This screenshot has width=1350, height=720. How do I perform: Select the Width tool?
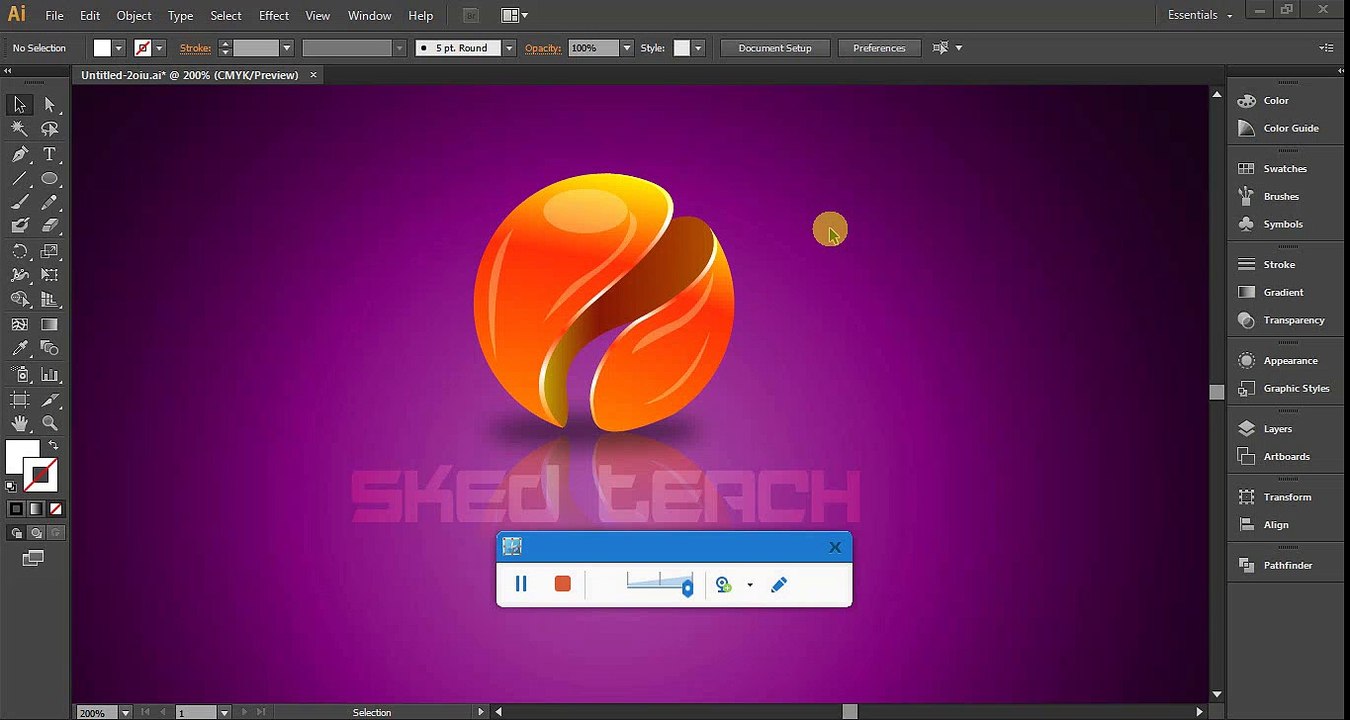click(x=19, y=275)
